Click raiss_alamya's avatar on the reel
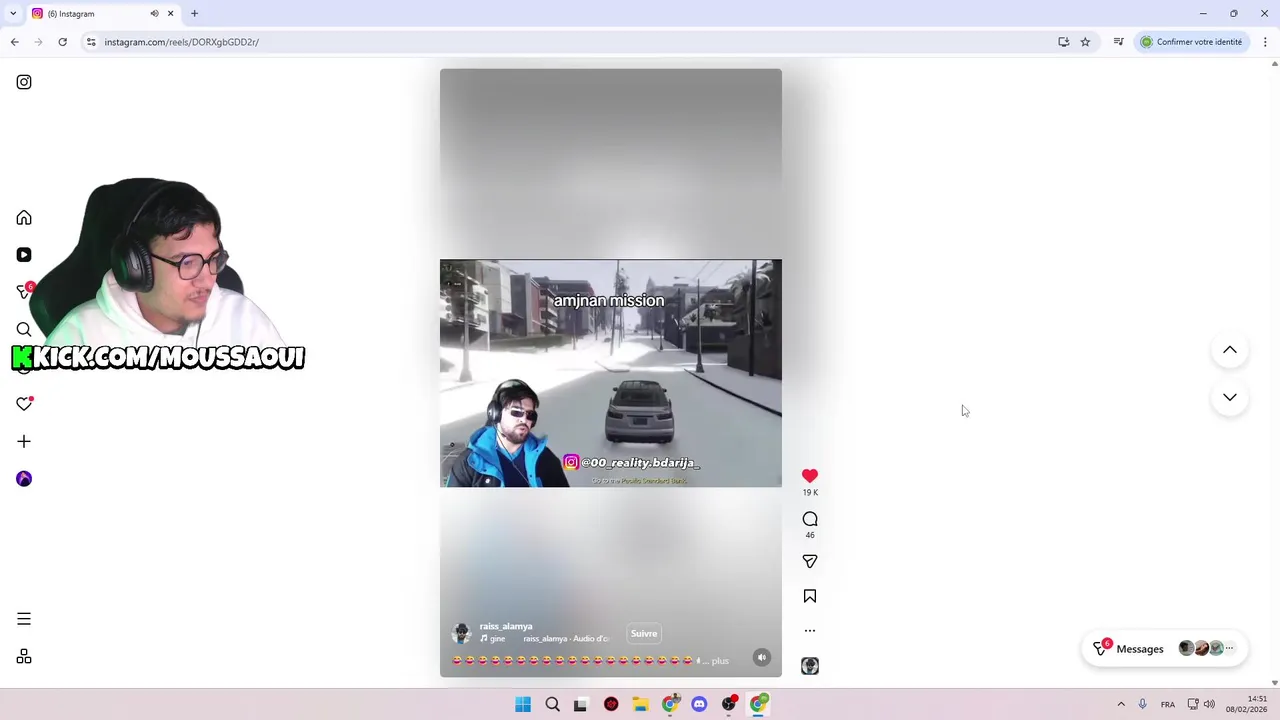This screenshot has height=720, width=1280. coord(462,633)
